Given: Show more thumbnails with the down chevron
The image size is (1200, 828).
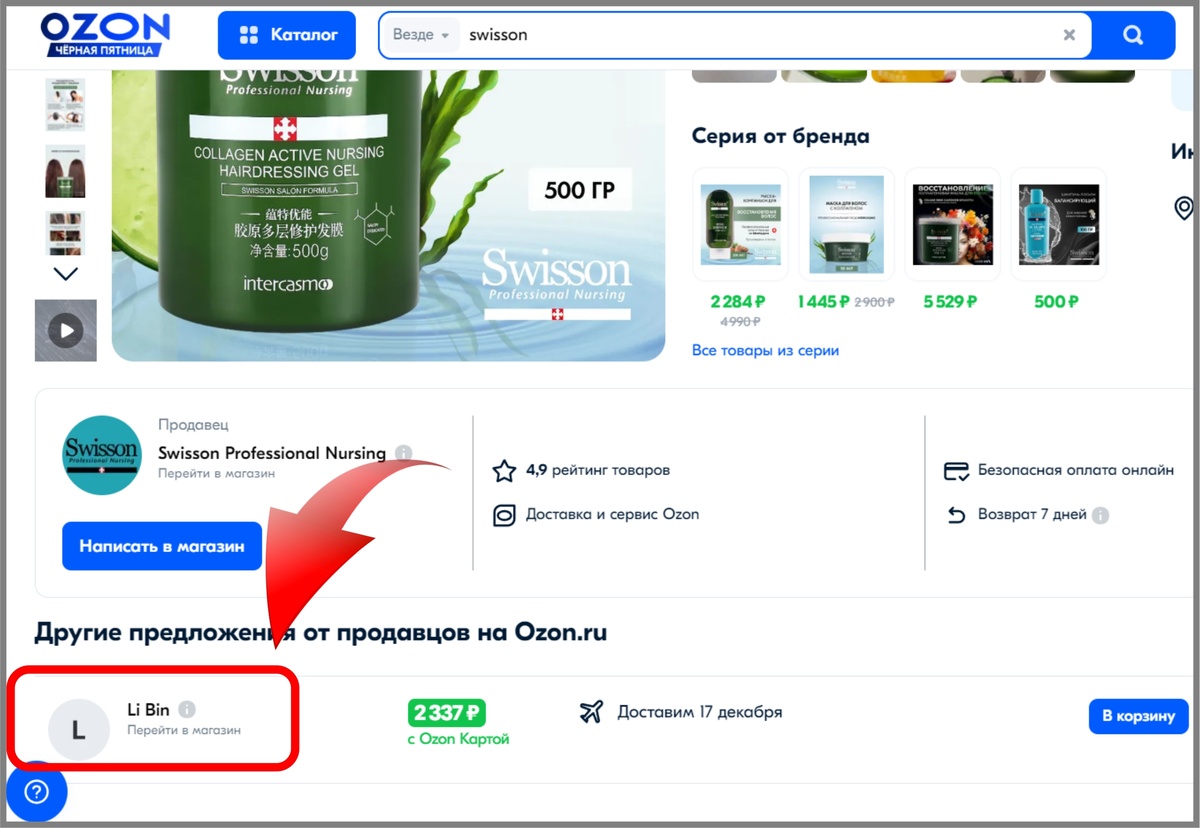Looking at the screenshot, I should pyautogui.click(x=65, y=274).
